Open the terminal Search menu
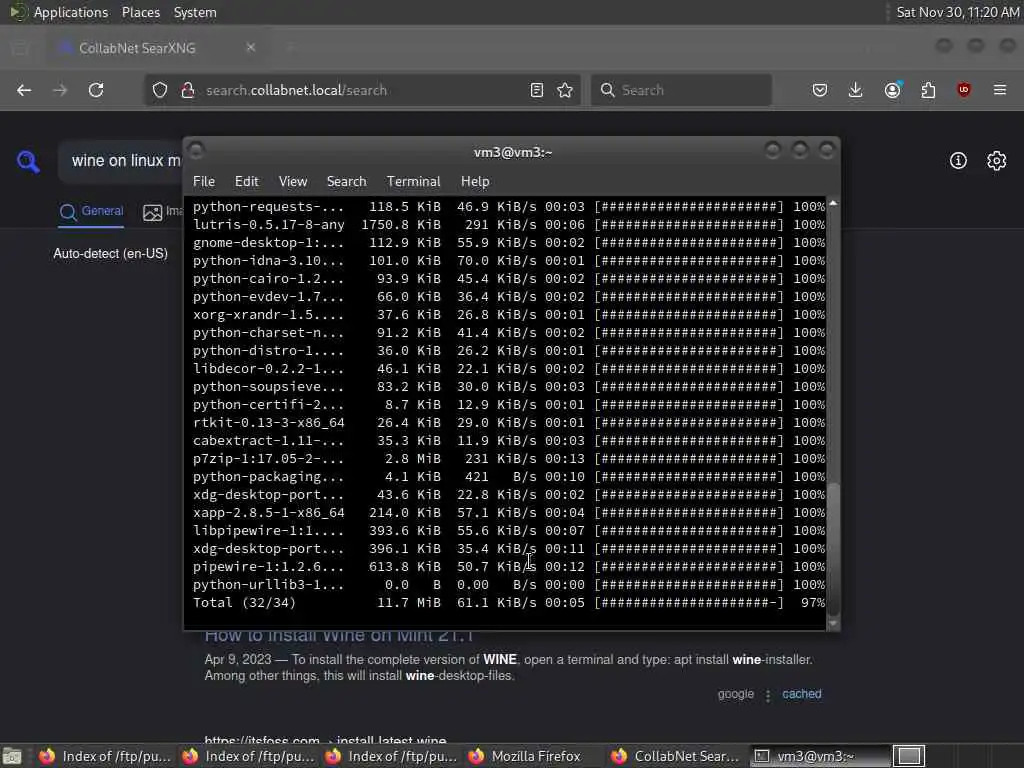 tap(346, 182)
